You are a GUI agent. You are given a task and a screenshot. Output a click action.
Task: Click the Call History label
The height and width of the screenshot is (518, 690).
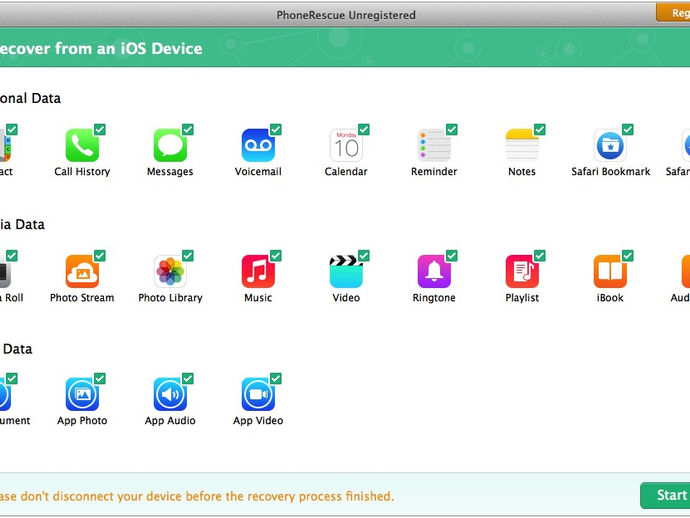click(x=82, y=172)
